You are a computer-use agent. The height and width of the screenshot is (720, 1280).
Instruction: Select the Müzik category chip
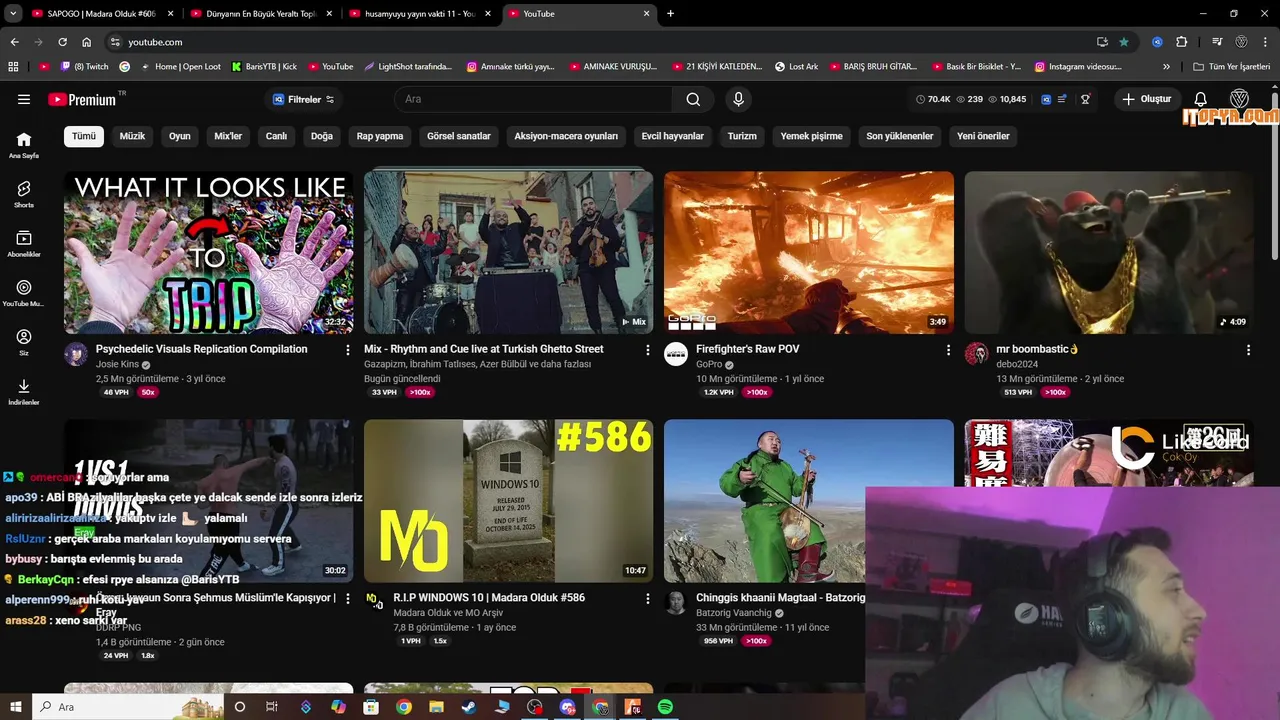[132, 136]
